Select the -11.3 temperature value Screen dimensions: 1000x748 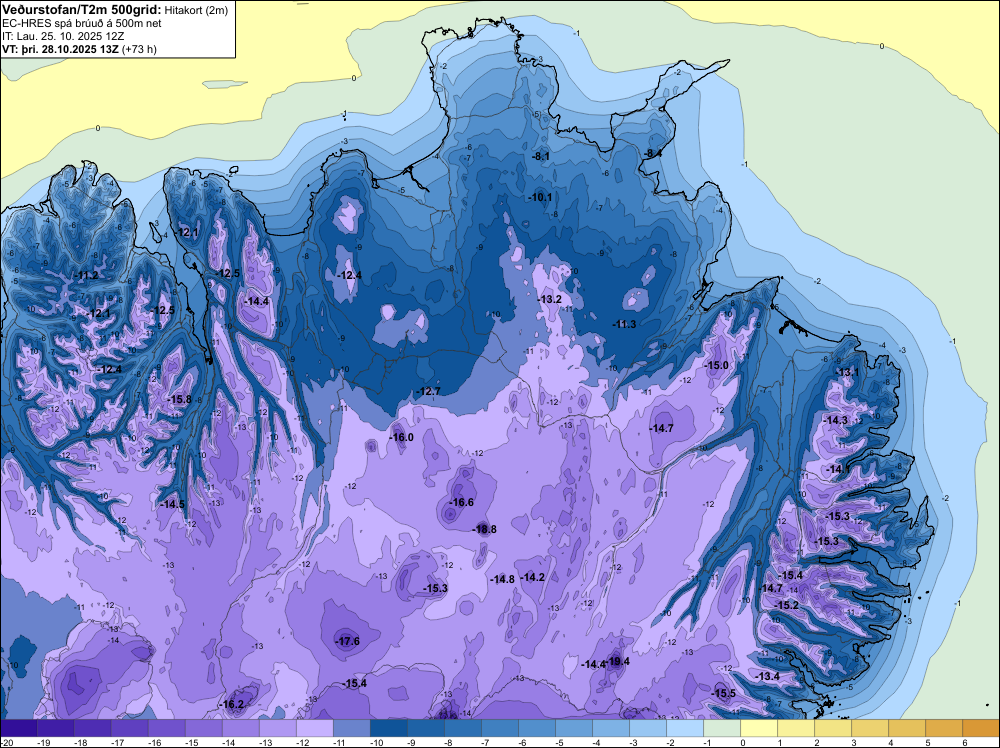click(624, 324)
